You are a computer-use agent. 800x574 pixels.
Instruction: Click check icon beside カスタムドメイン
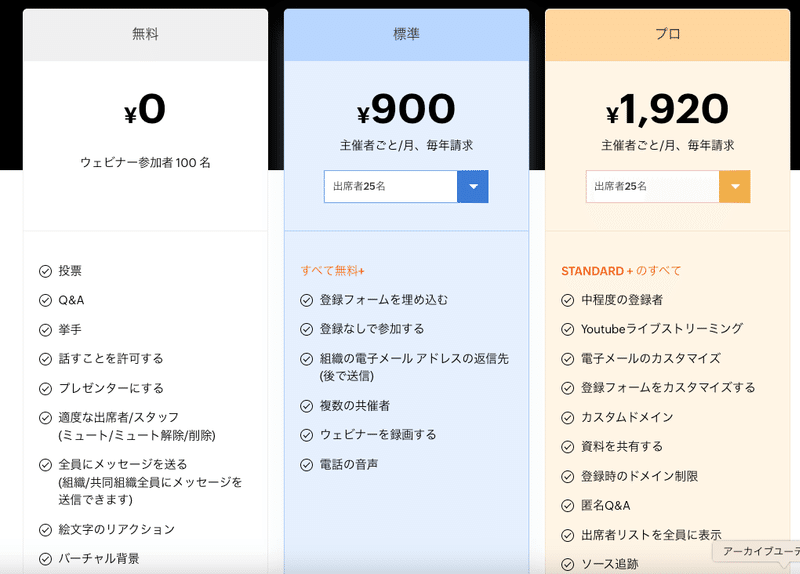point(567,417)
